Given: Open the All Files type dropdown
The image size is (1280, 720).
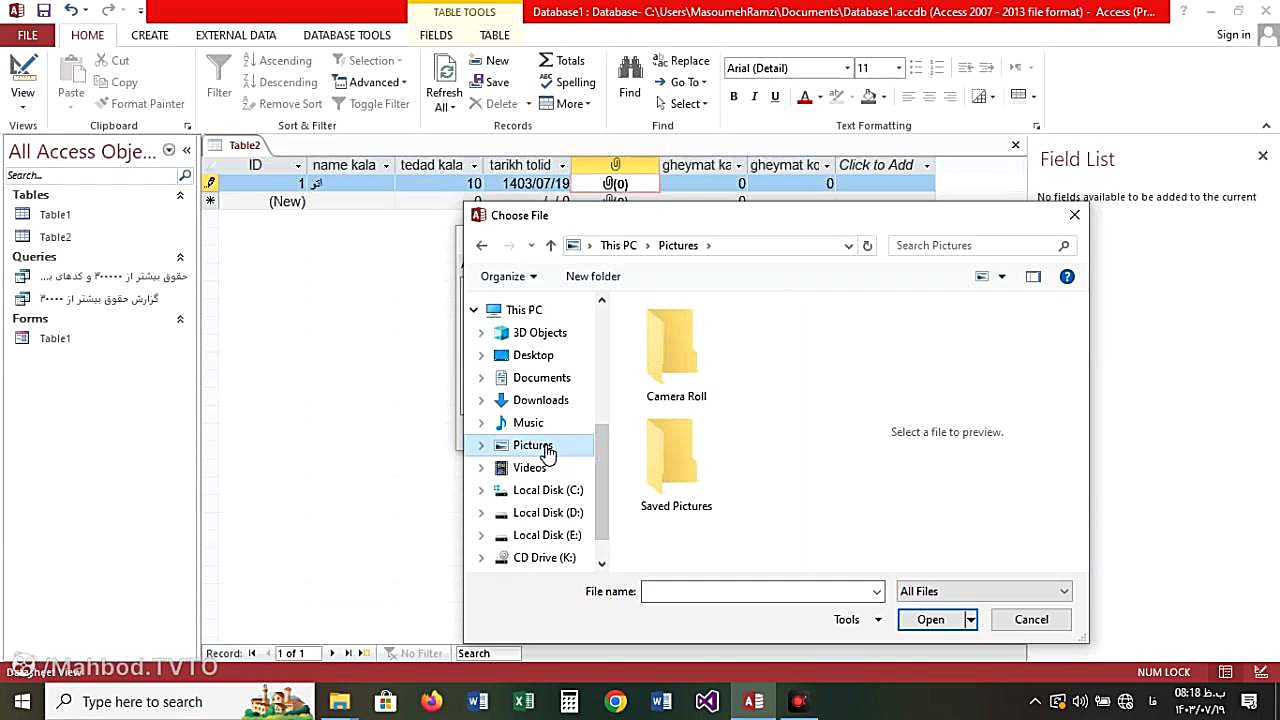Looking at the screenshot, I should coord(984,591).
